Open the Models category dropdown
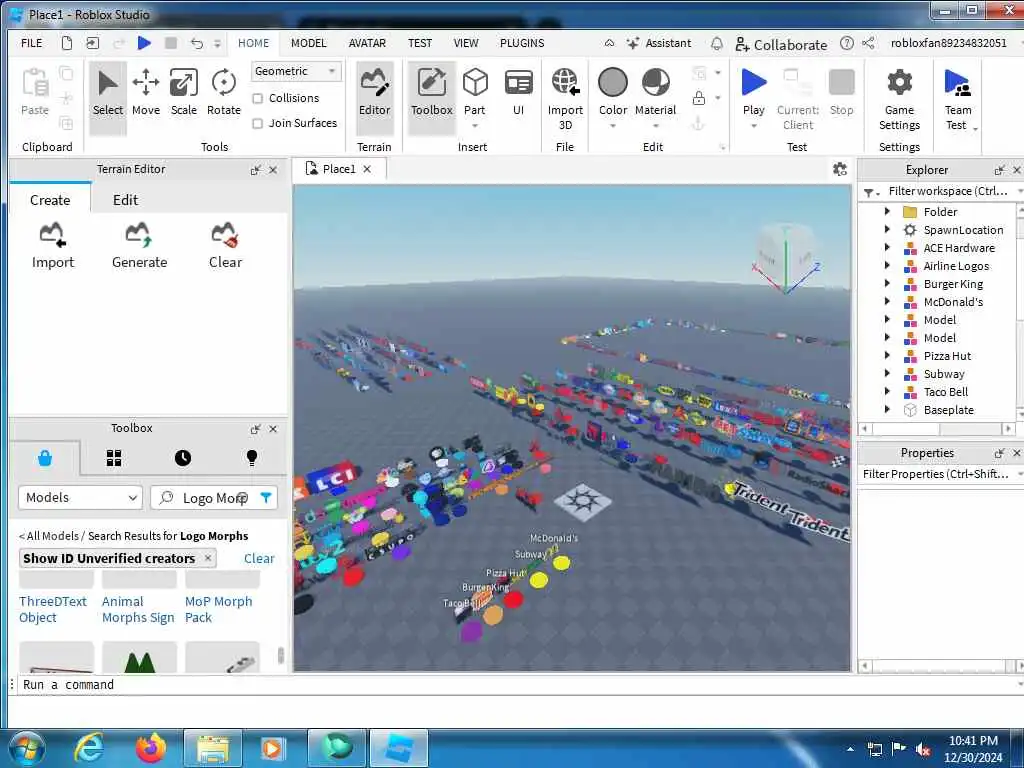Image resolution: width=1024 pixels, height=768 pixels. point(80,498)
